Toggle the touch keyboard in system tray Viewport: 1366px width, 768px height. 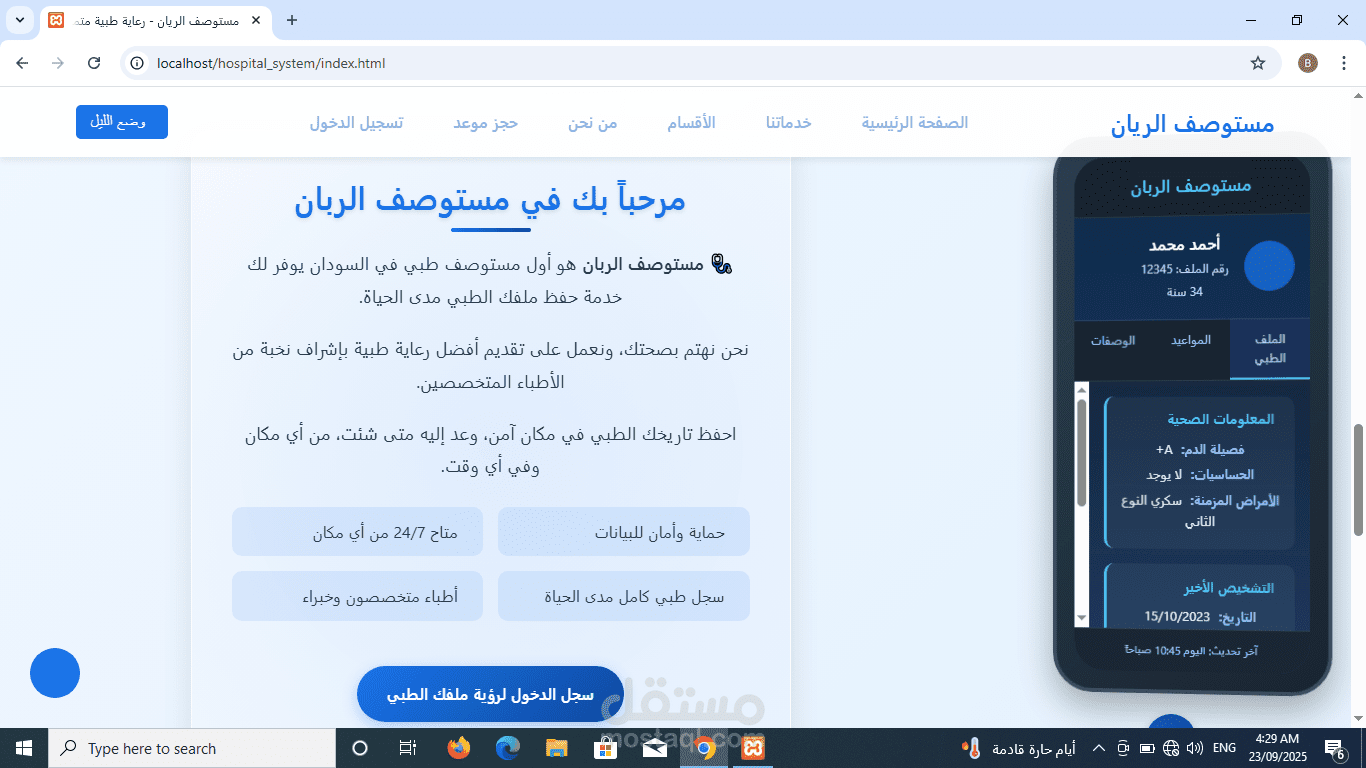click(x=1121, y=747)
